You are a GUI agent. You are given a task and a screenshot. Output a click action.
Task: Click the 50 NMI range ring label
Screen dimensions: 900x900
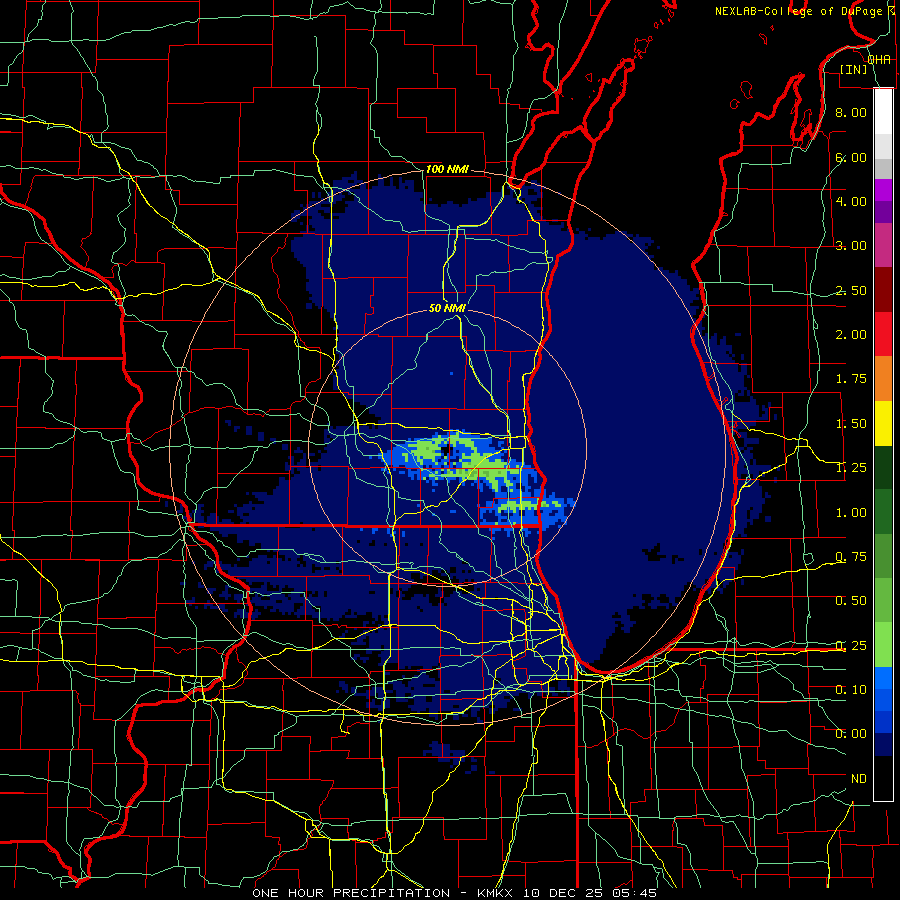pos(447,308)
